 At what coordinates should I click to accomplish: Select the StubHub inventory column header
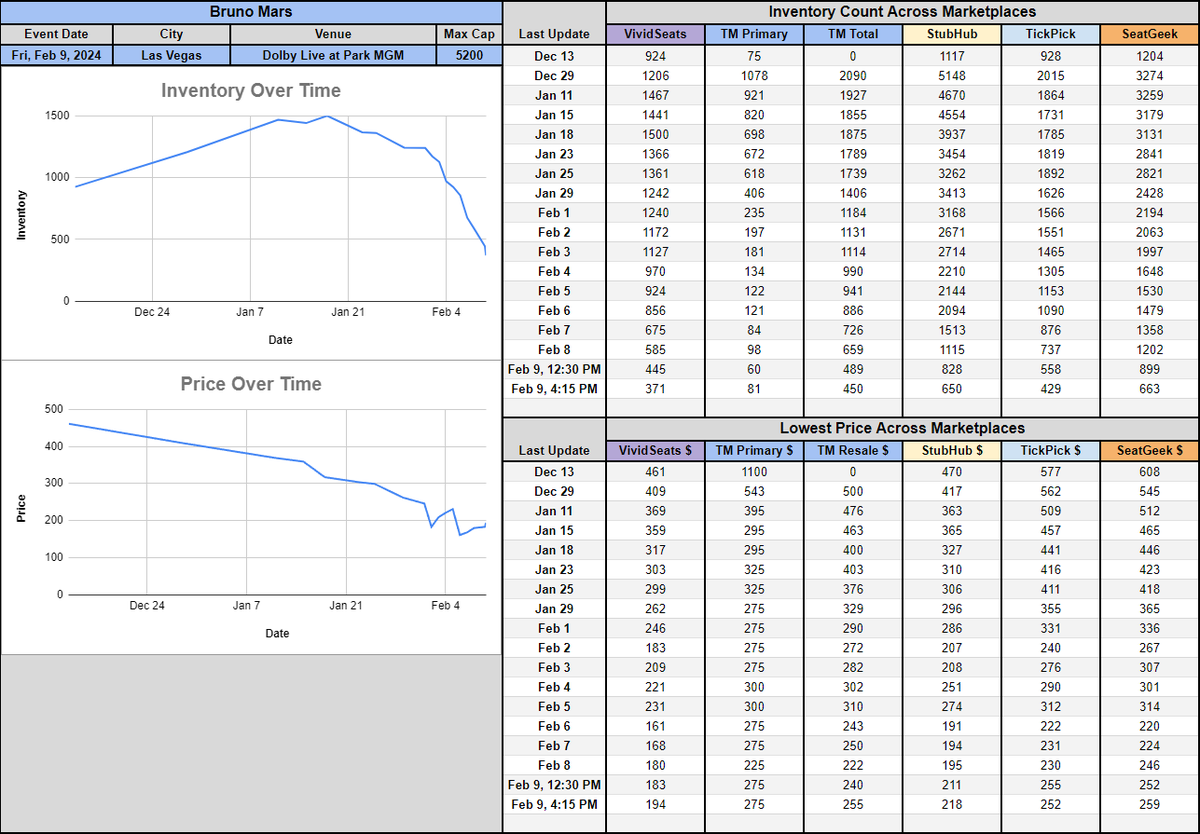tap(951, 34)
